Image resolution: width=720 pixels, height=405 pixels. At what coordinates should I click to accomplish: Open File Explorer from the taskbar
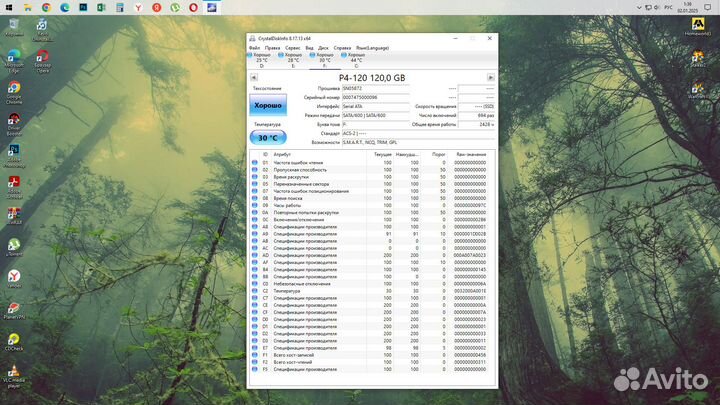pos(28,7)
